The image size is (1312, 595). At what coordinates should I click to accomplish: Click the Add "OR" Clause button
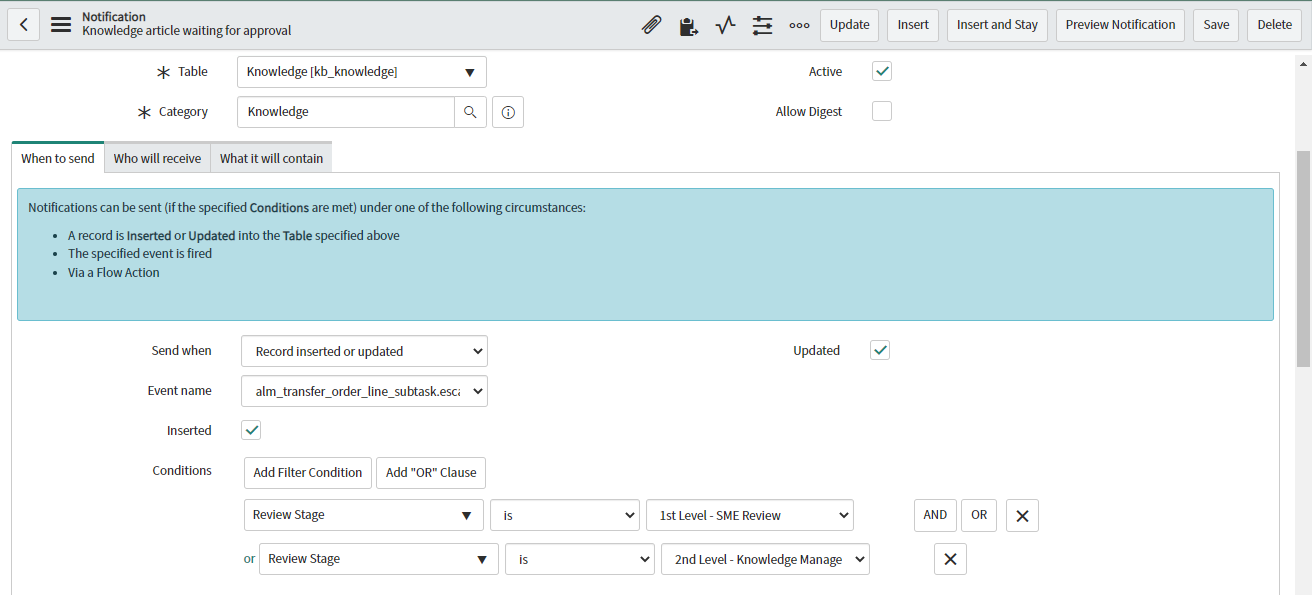pos(431,473)
